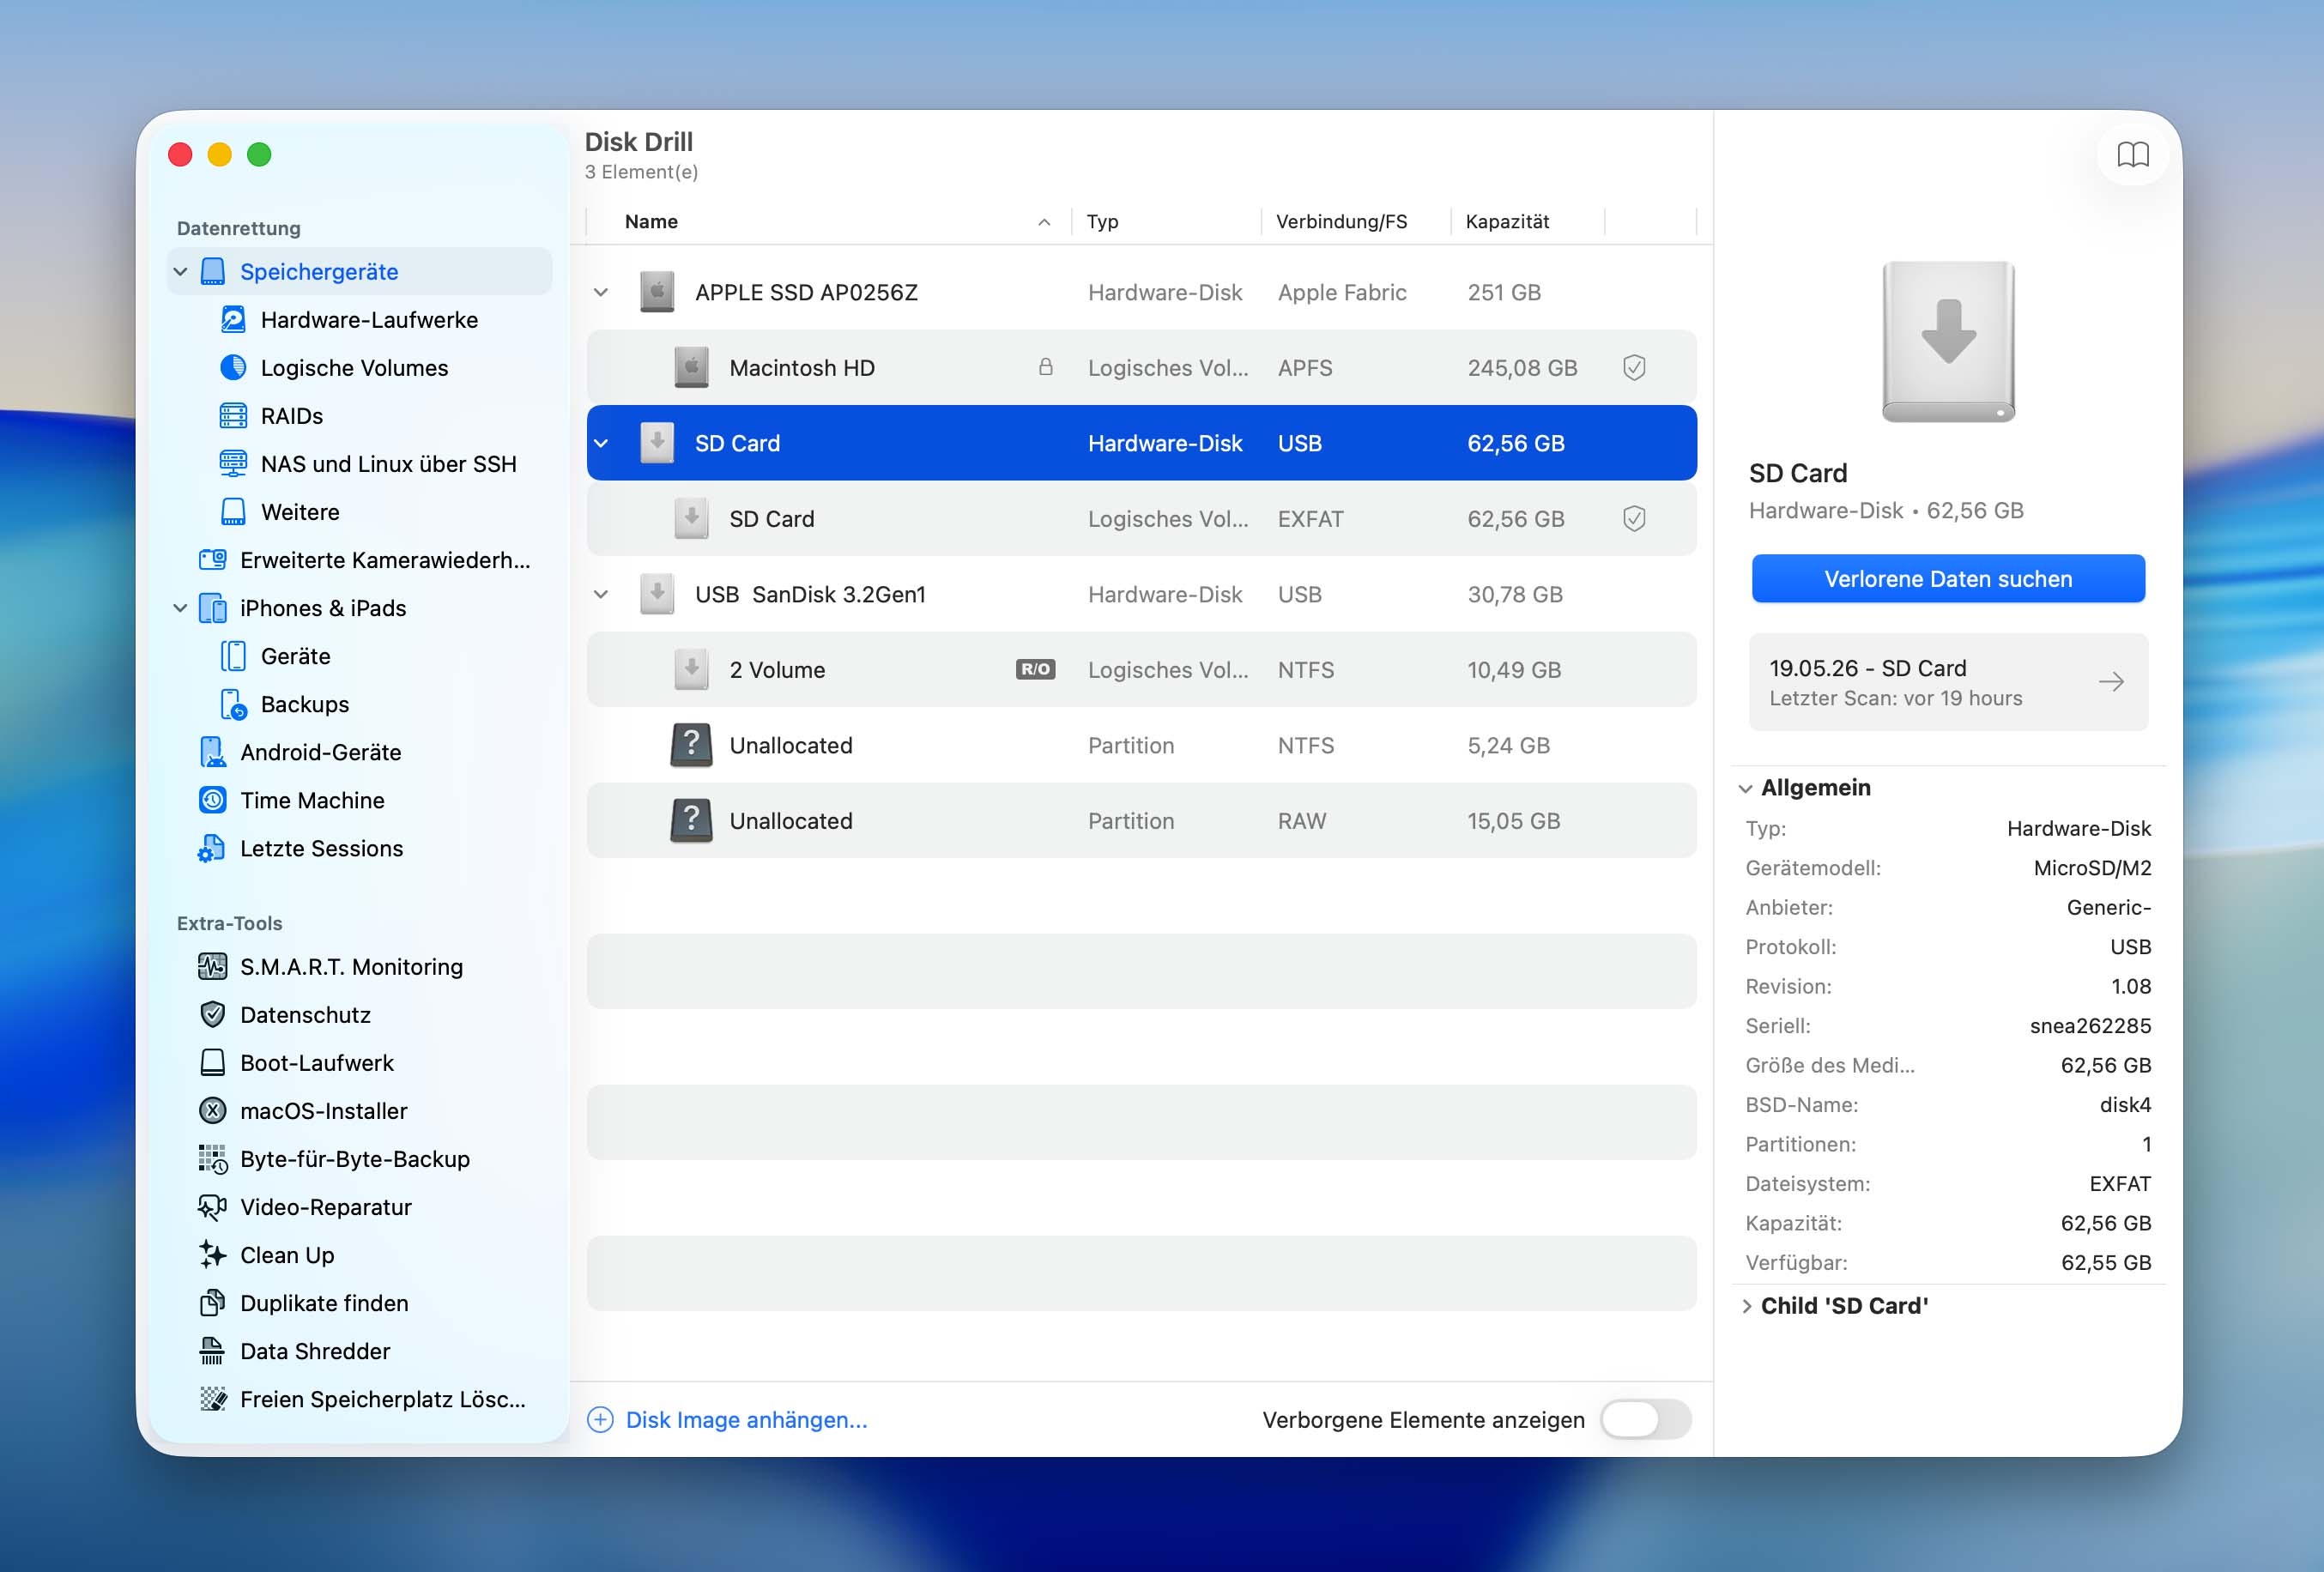The width and height of the screenshot is (2324, 1572).
Task: Open Clean Up tool
Action: [x=287, y=1255]
